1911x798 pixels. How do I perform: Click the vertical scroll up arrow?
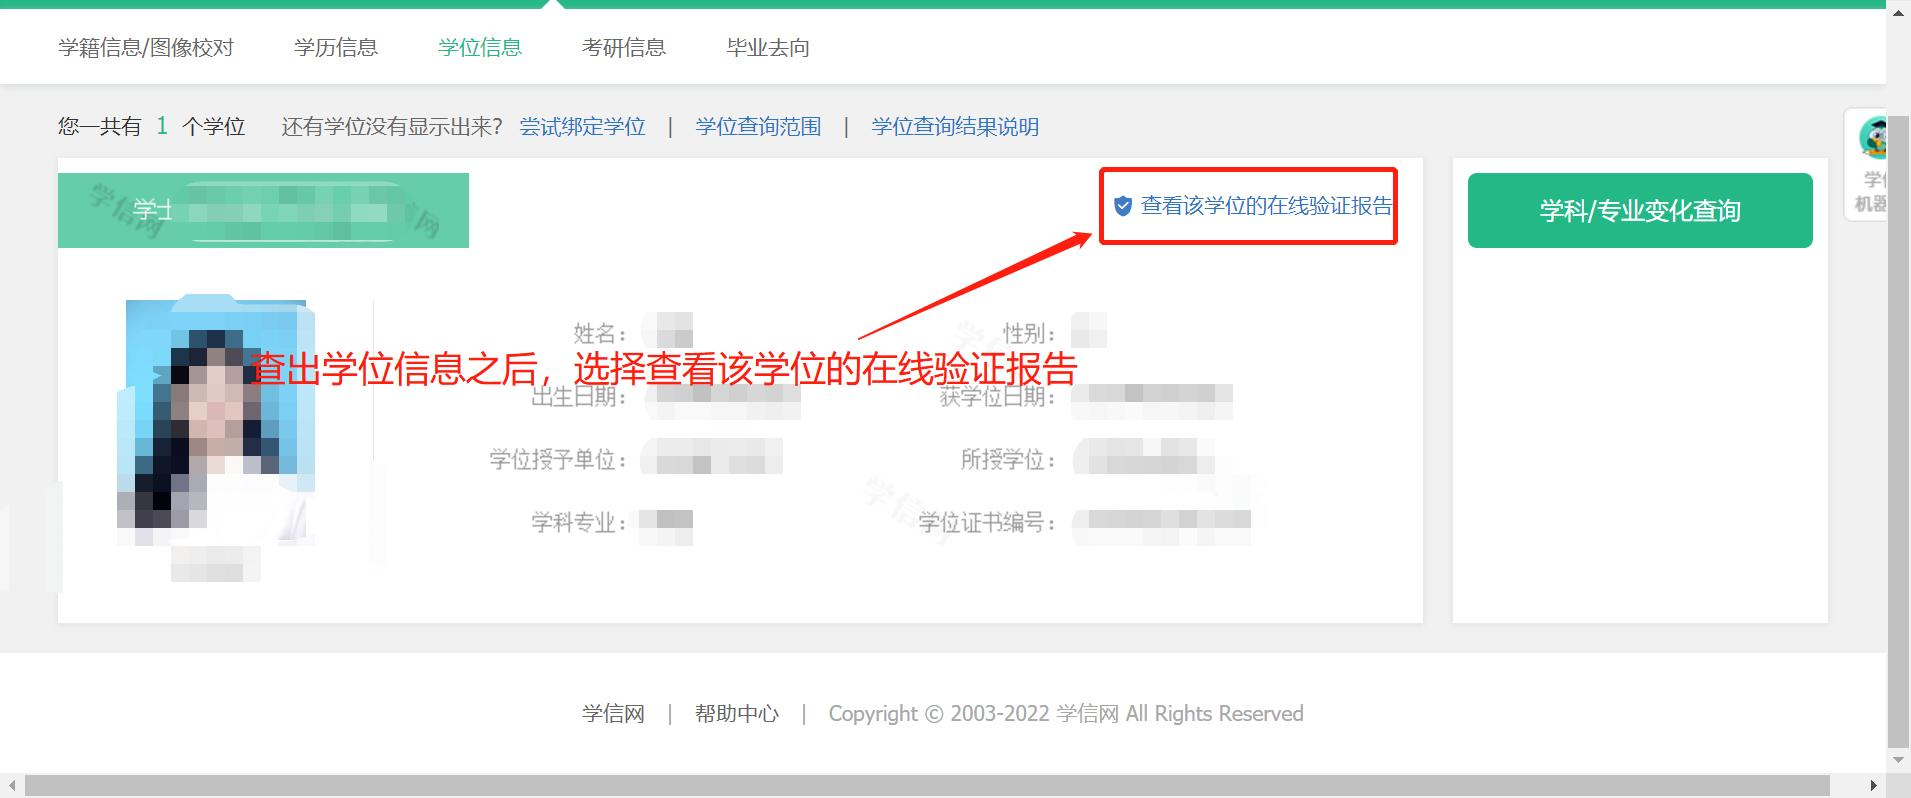tap(1898, 12)
